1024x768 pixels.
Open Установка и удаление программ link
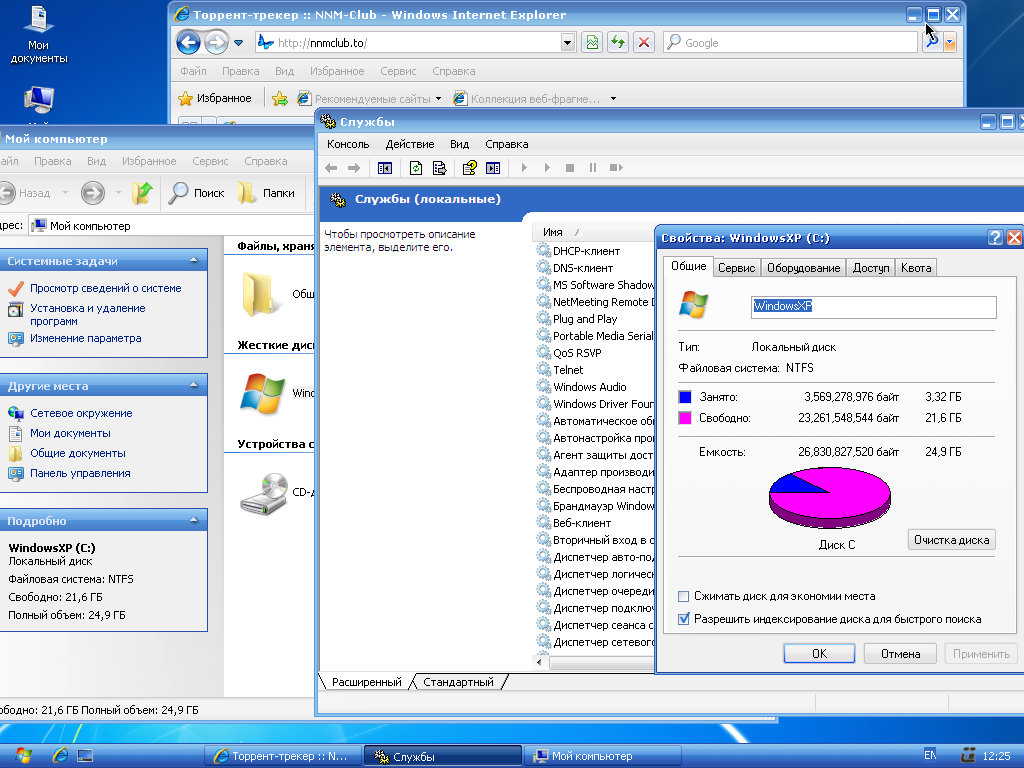point(88,315)
